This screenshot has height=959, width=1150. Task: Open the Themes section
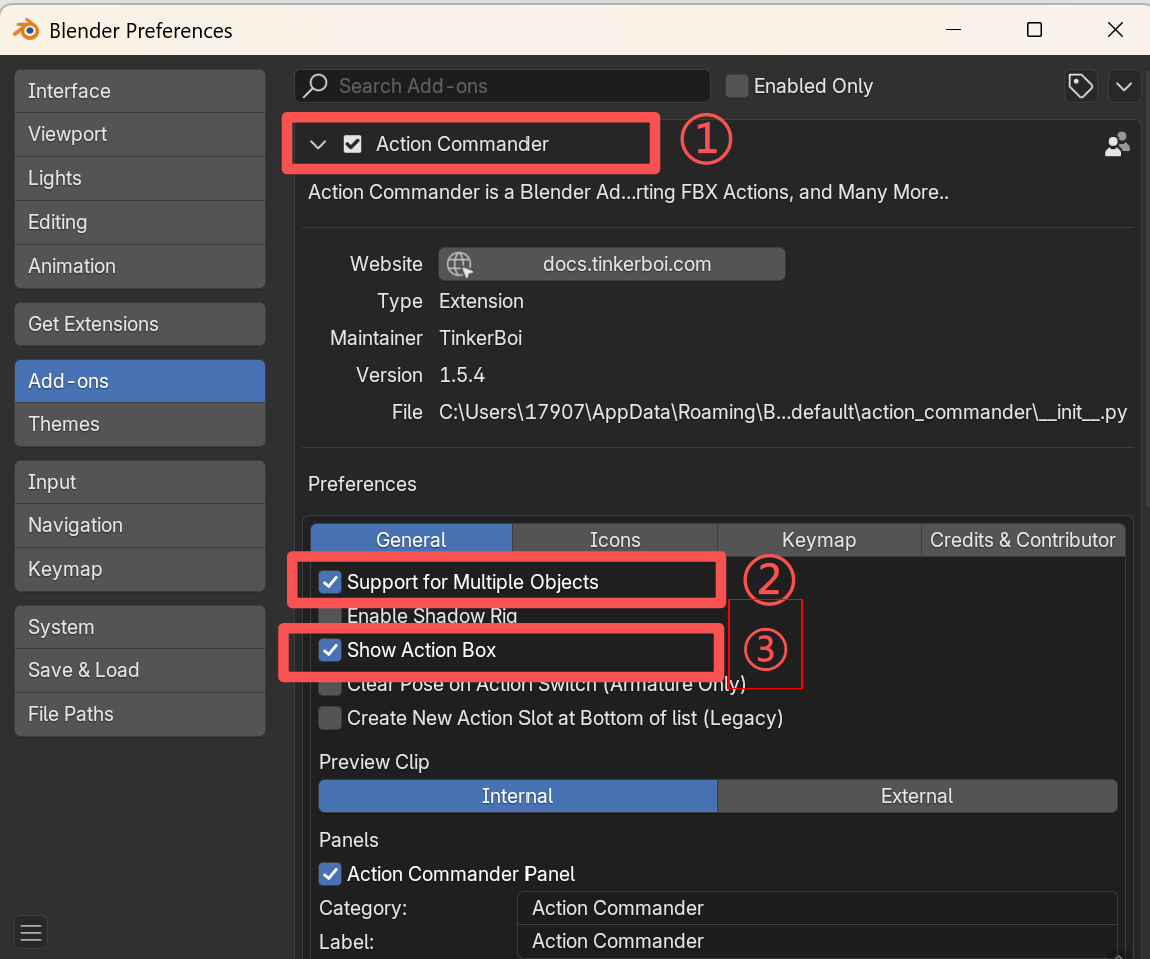pyautogui.click(x=139, y=425)
